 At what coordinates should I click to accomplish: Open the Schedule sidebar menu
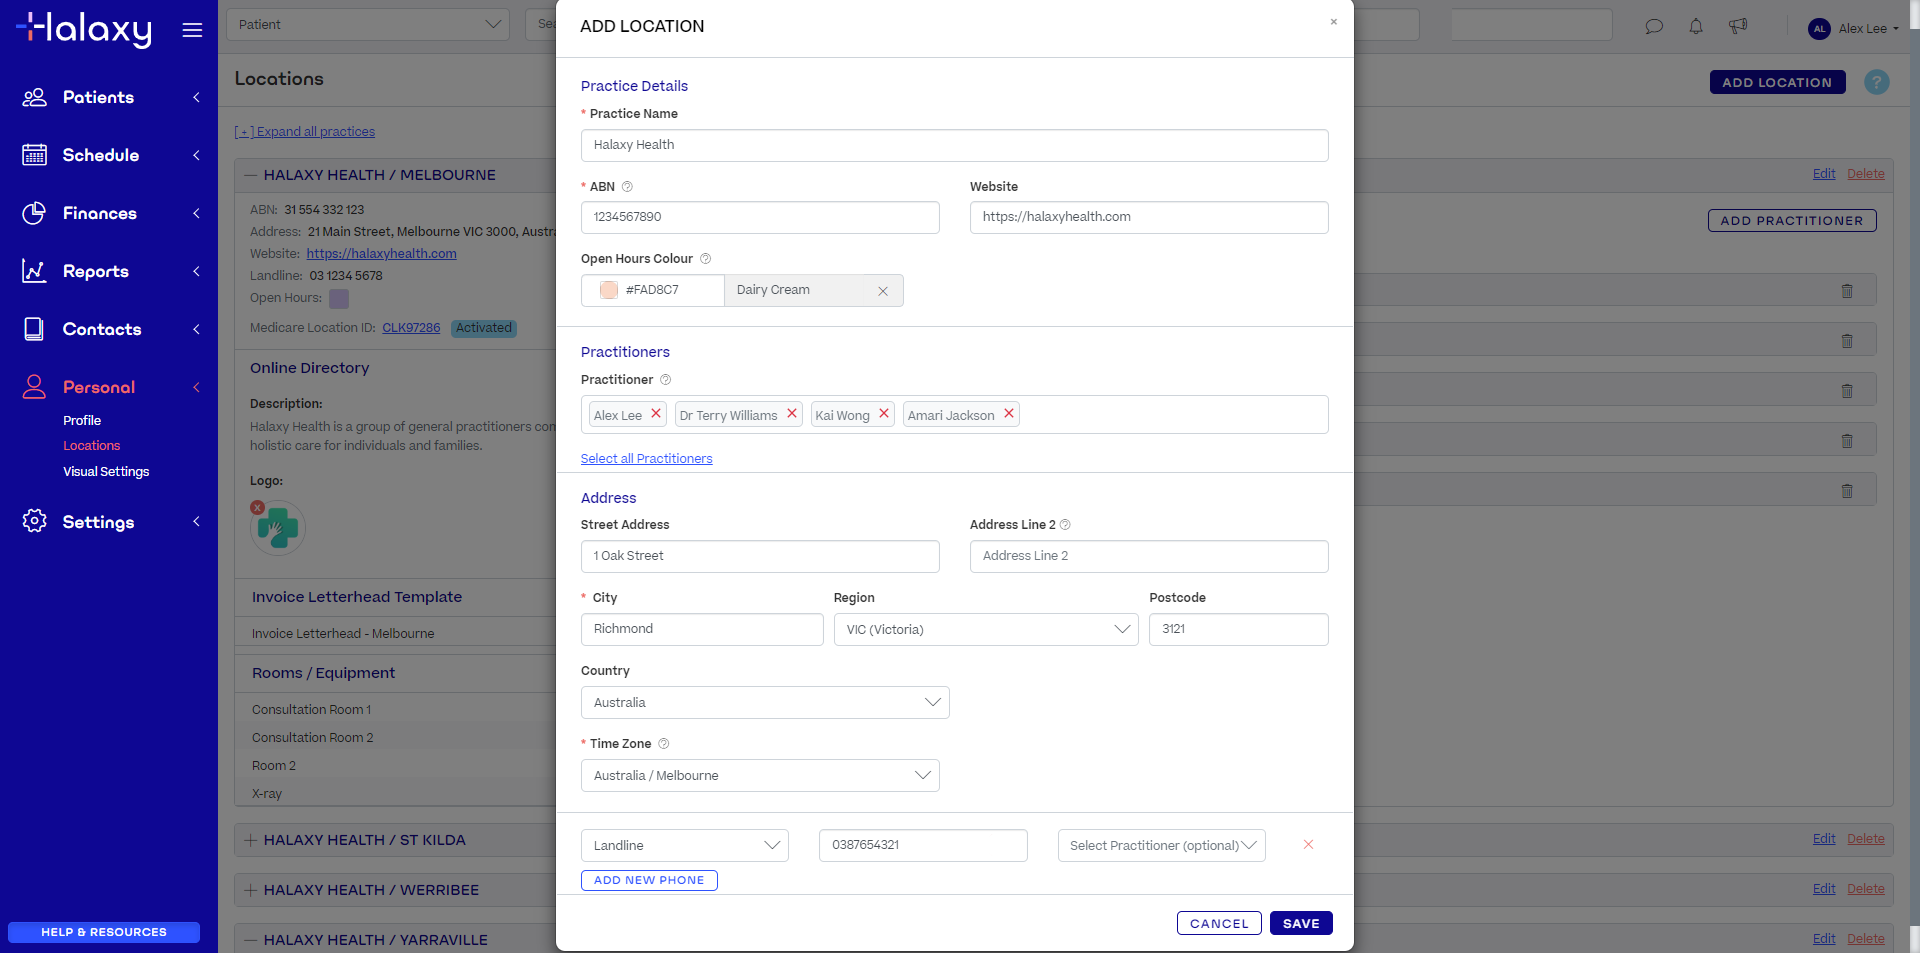tap(101, 155)
